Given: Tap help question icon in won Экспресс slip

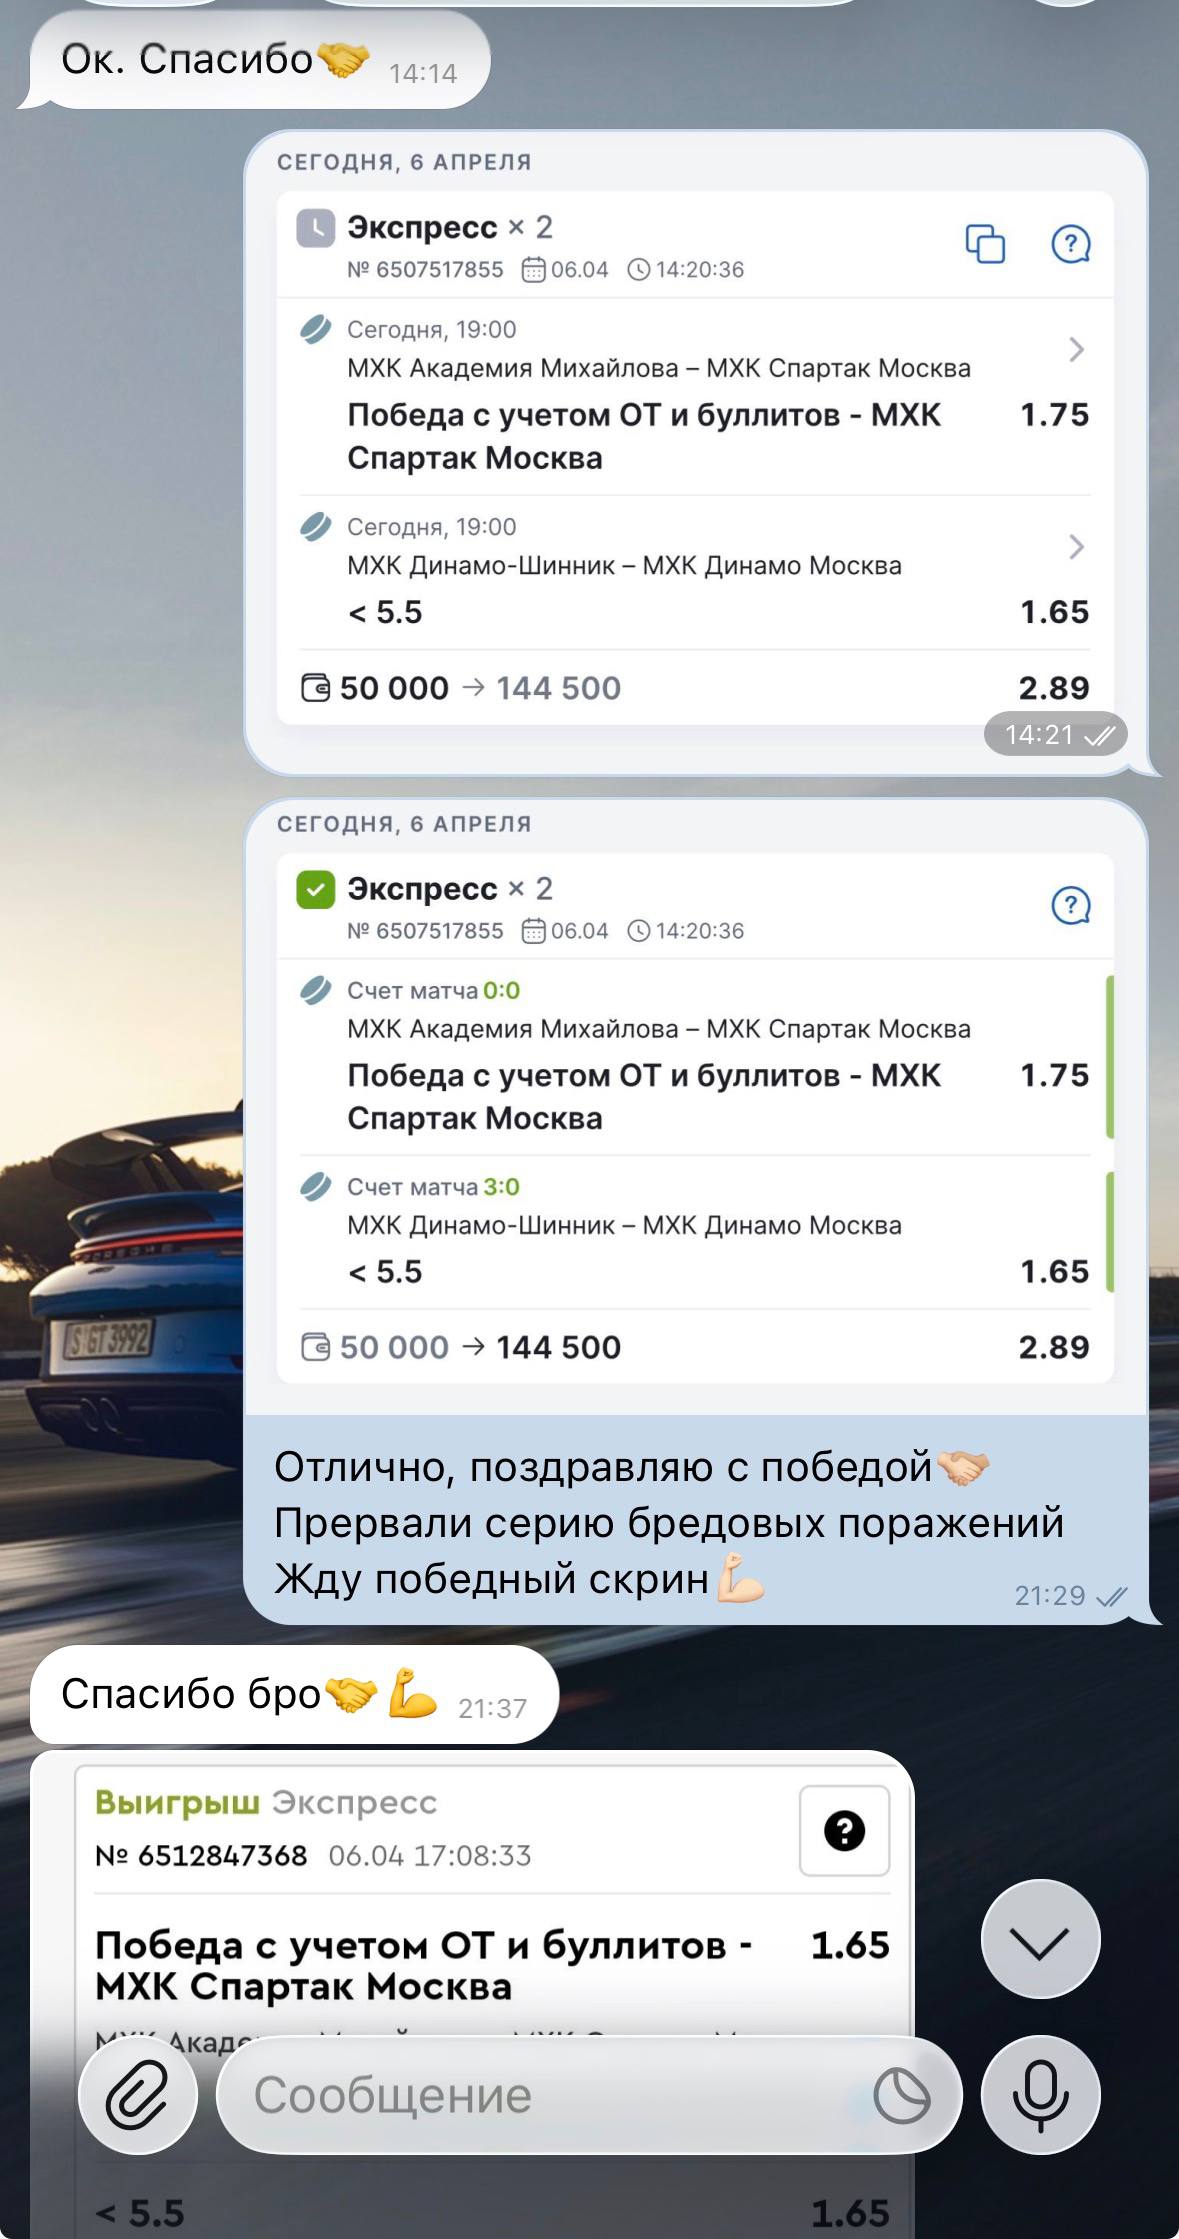Looking at the screenshot, I should click(x=1071, y=905).
